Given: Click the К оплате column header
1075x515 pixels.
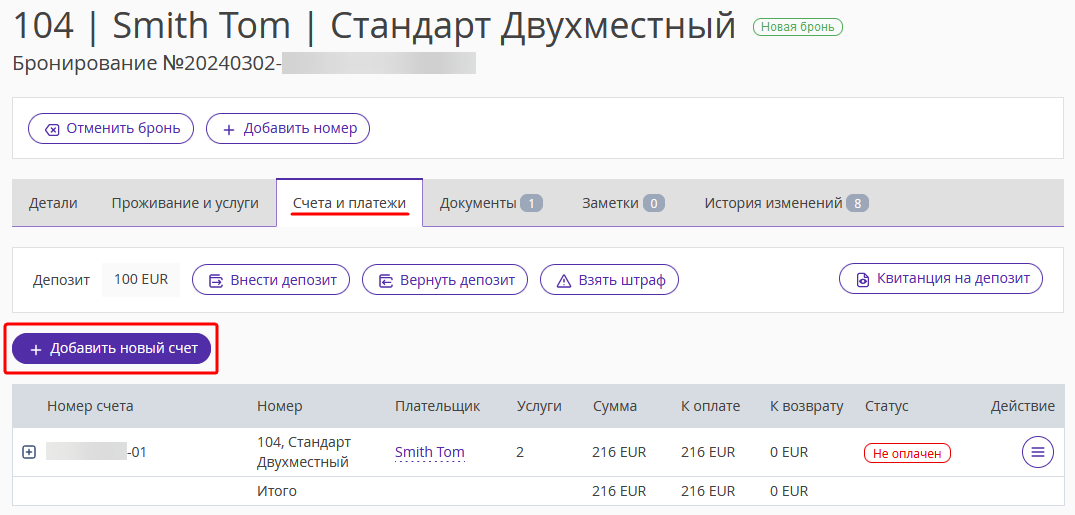Looking at the screenshot, I should click(710, 406).
